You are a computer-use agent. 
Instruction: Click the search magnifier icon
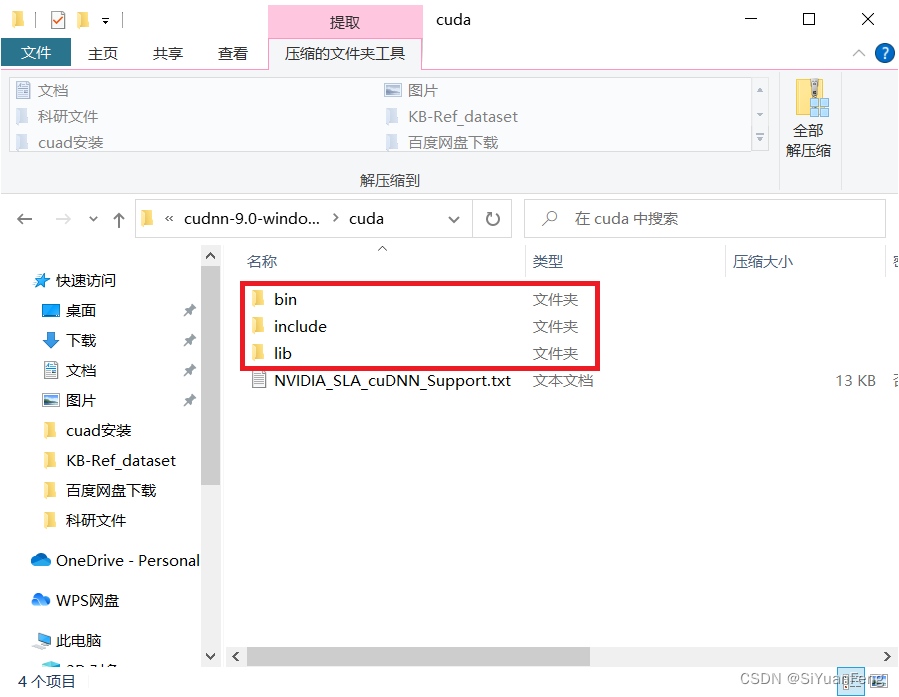coord(549,218)
